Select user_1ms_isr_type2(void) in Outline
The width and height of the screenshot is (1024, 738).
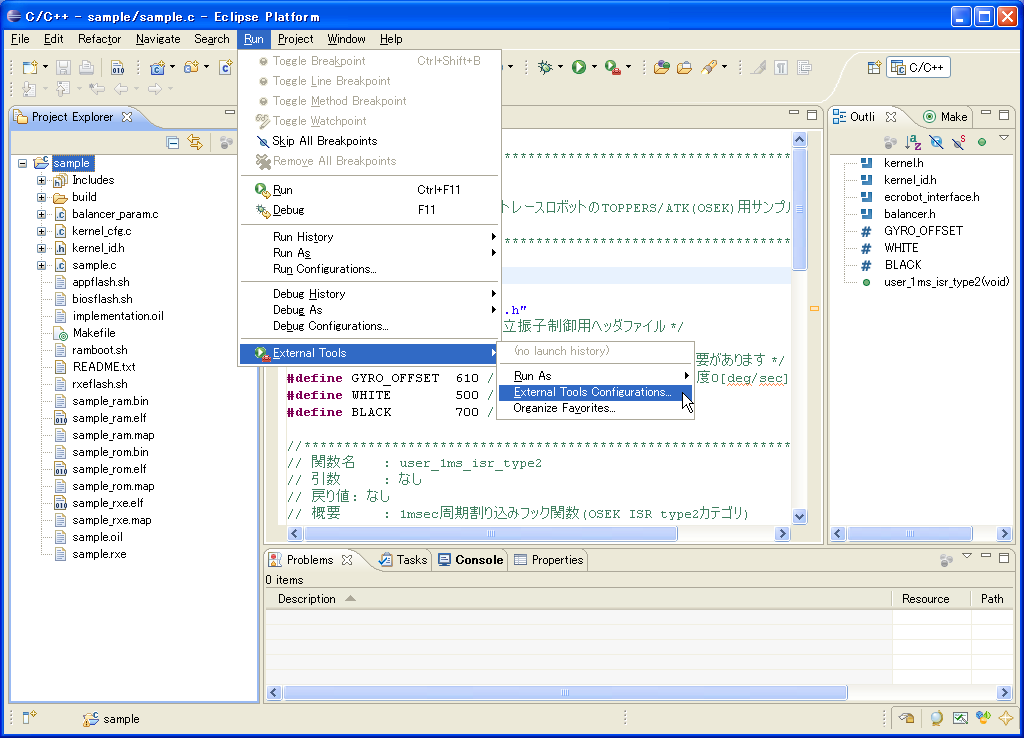(x=946, y=282)
